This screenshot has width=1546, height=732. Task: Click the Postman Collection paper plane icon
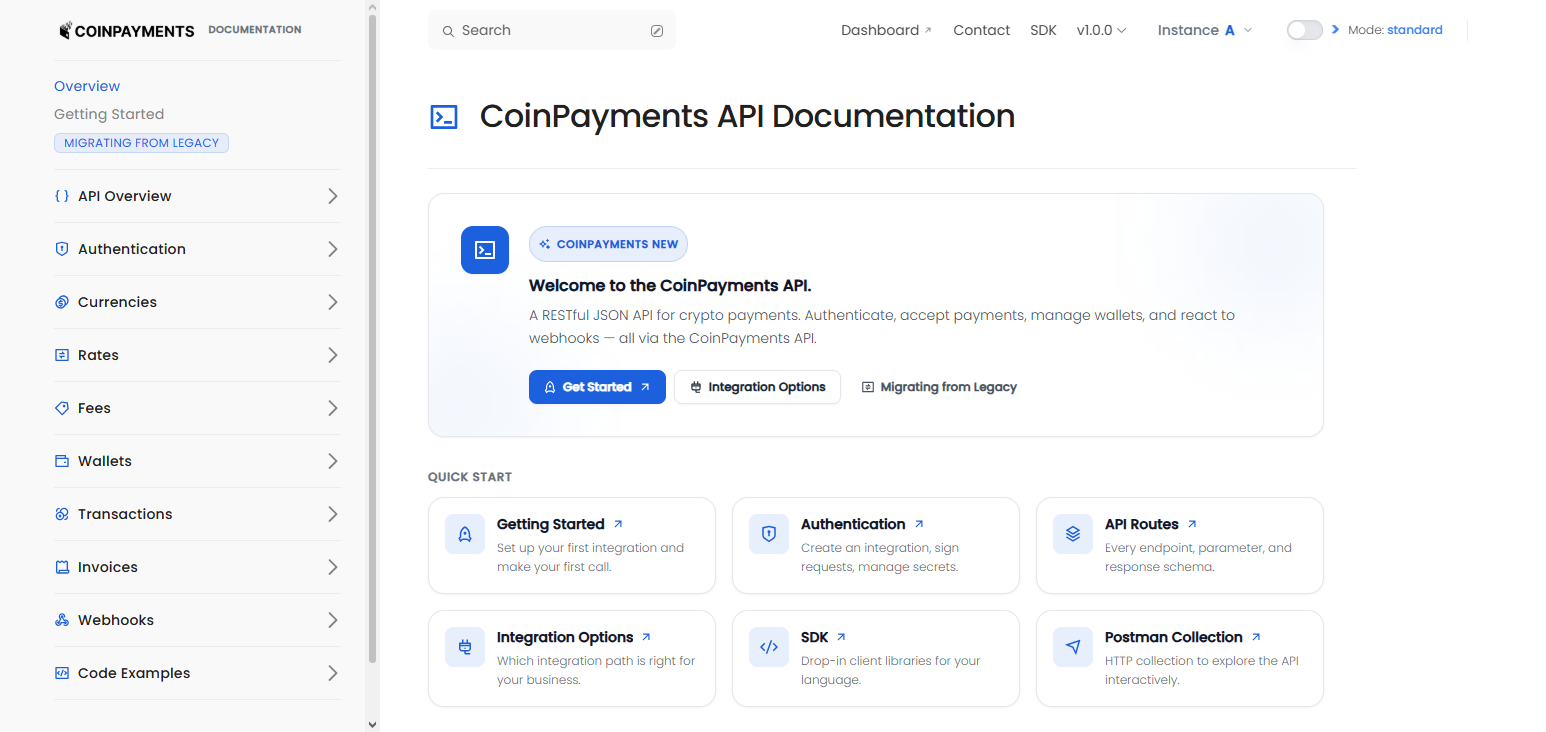(1073, 647)
